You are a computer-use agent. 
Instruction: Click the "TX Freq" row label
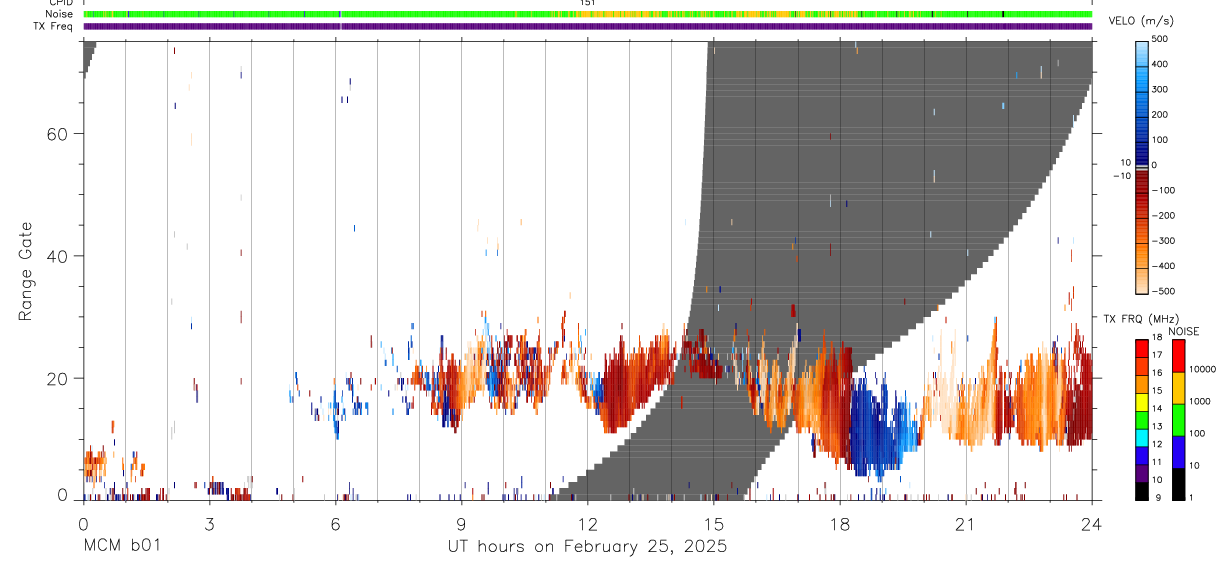coord(55,26)
